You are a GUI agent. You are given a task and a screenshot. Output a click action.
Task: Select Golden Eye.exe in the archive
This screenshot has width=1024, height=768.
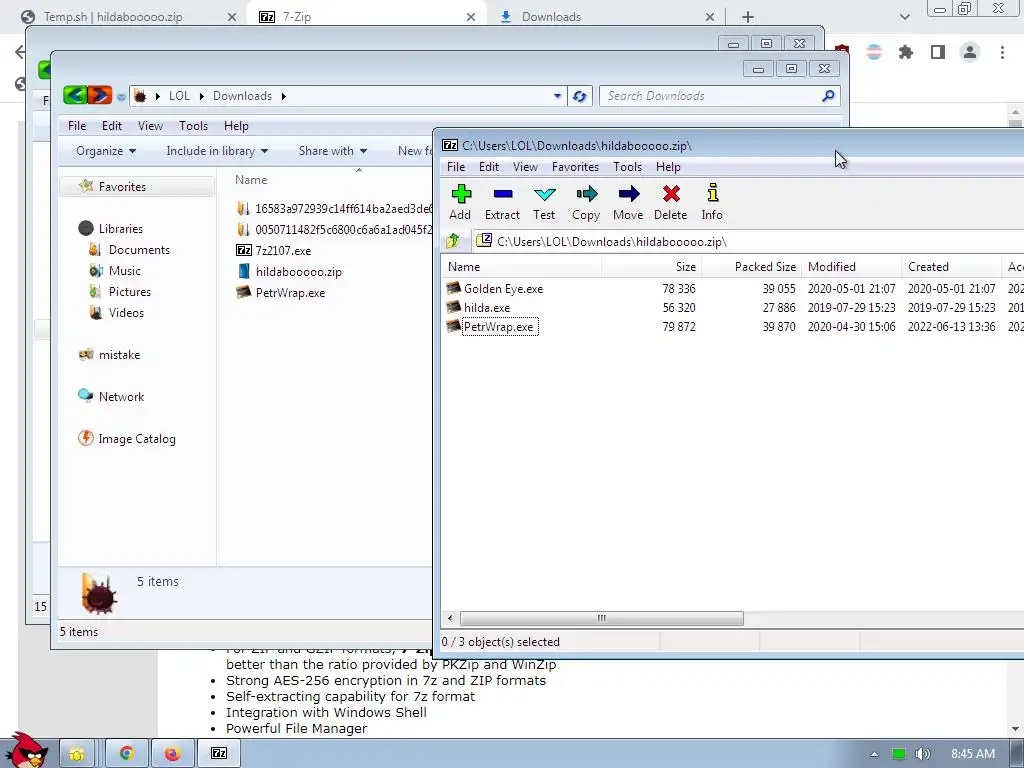[x=503, y=289]
